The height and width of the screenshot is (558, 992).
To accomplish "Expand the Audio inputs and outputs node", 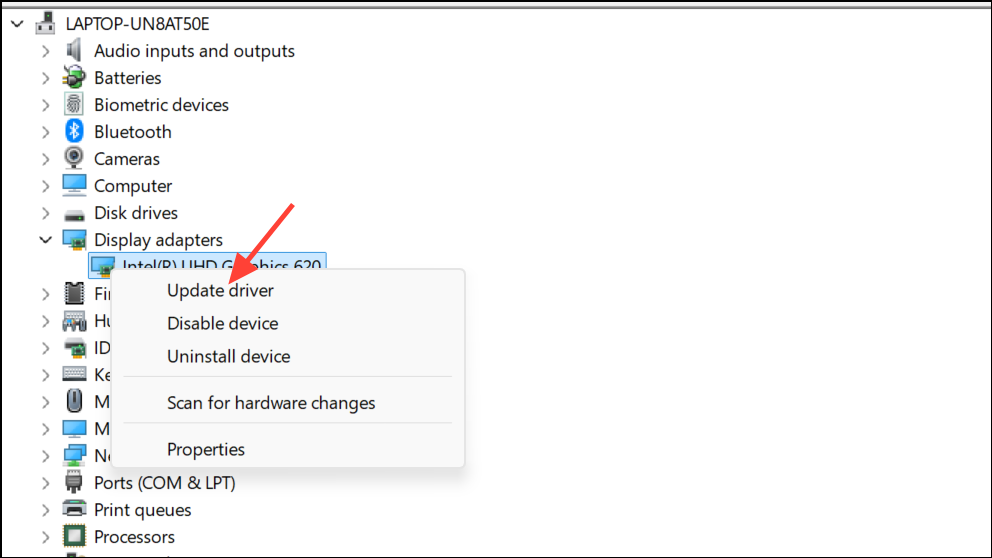I will [x=45, y=50].
